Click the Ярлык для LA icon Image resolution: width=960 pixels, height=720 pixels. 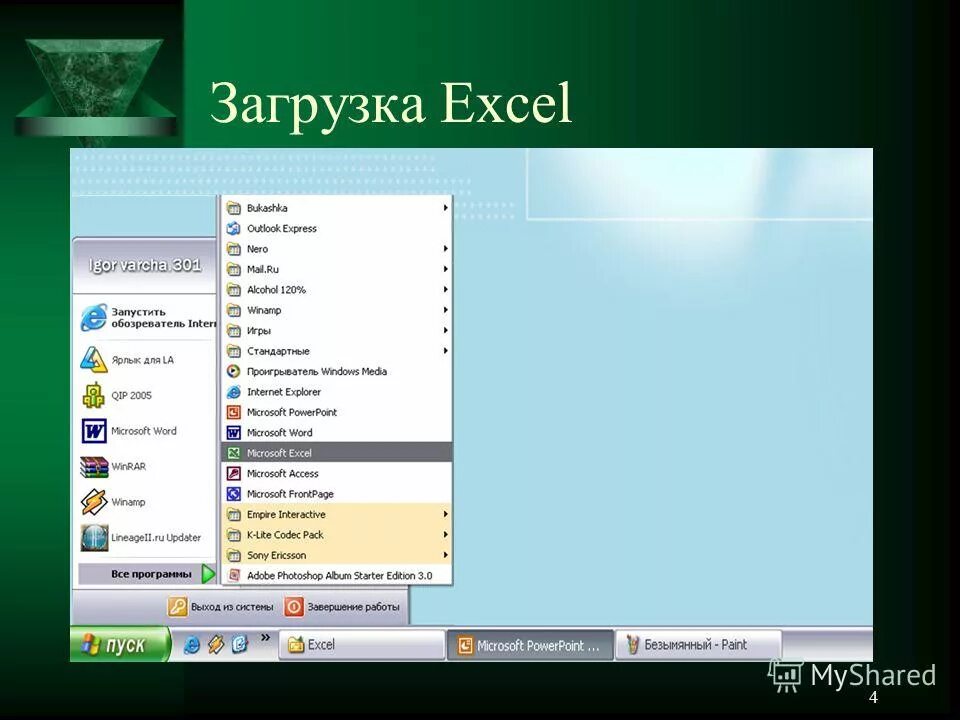pos(94,359)
